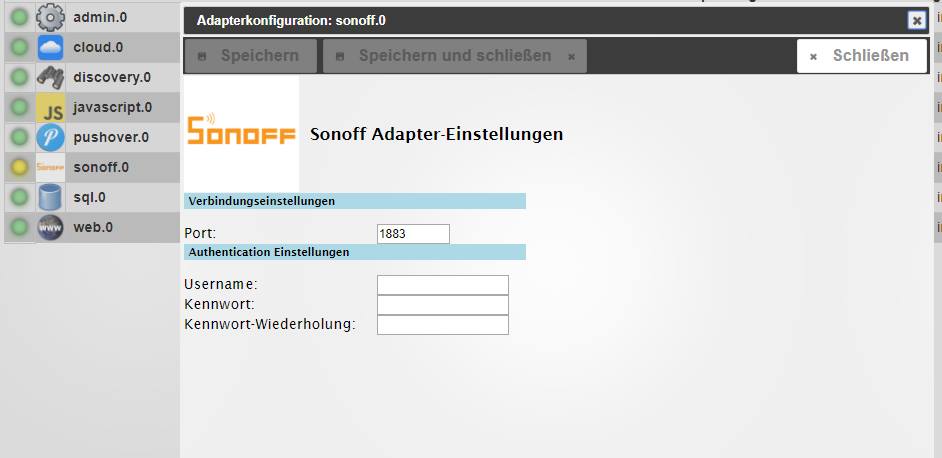Click the Schließen button
The height and width of the screenshot is (458, 942).
click(x=861, y=56)
